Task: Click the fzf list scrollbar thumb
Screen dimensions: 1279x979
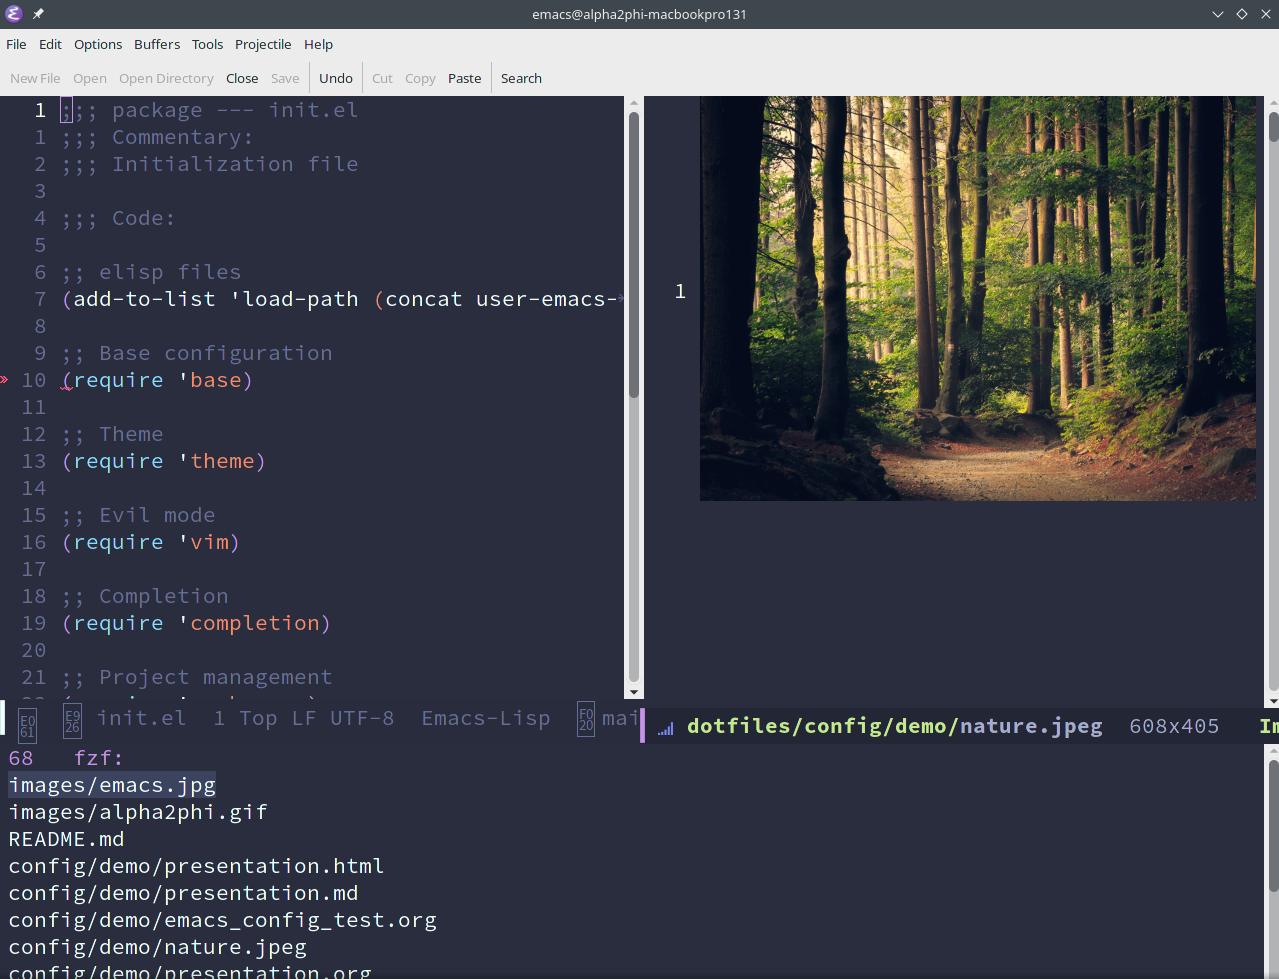Action: click(x=1273, y=826)
